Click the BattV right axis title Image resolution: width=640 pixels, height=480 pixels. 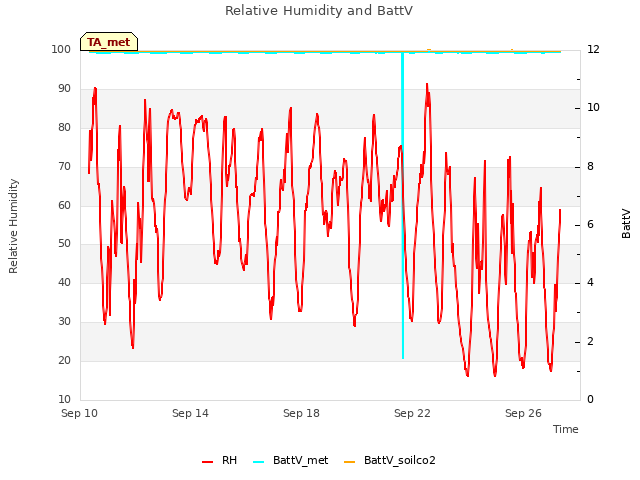(x=626, y=224)
